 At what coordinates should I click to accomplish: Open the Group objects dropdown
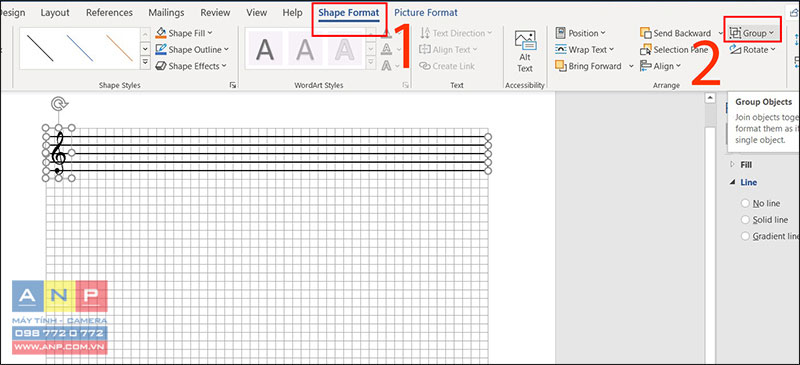[x=752, y=33]
